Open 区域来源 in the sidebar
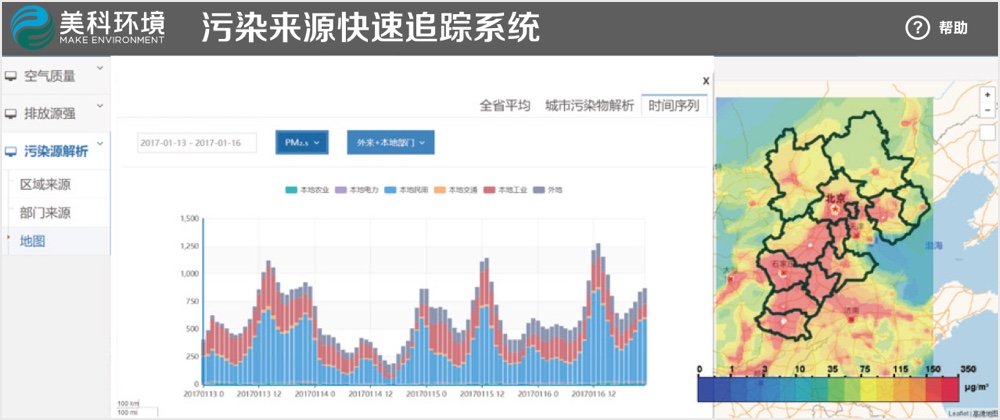The width and height of the screenshot is (1000, 420). [x=45, y=185]
